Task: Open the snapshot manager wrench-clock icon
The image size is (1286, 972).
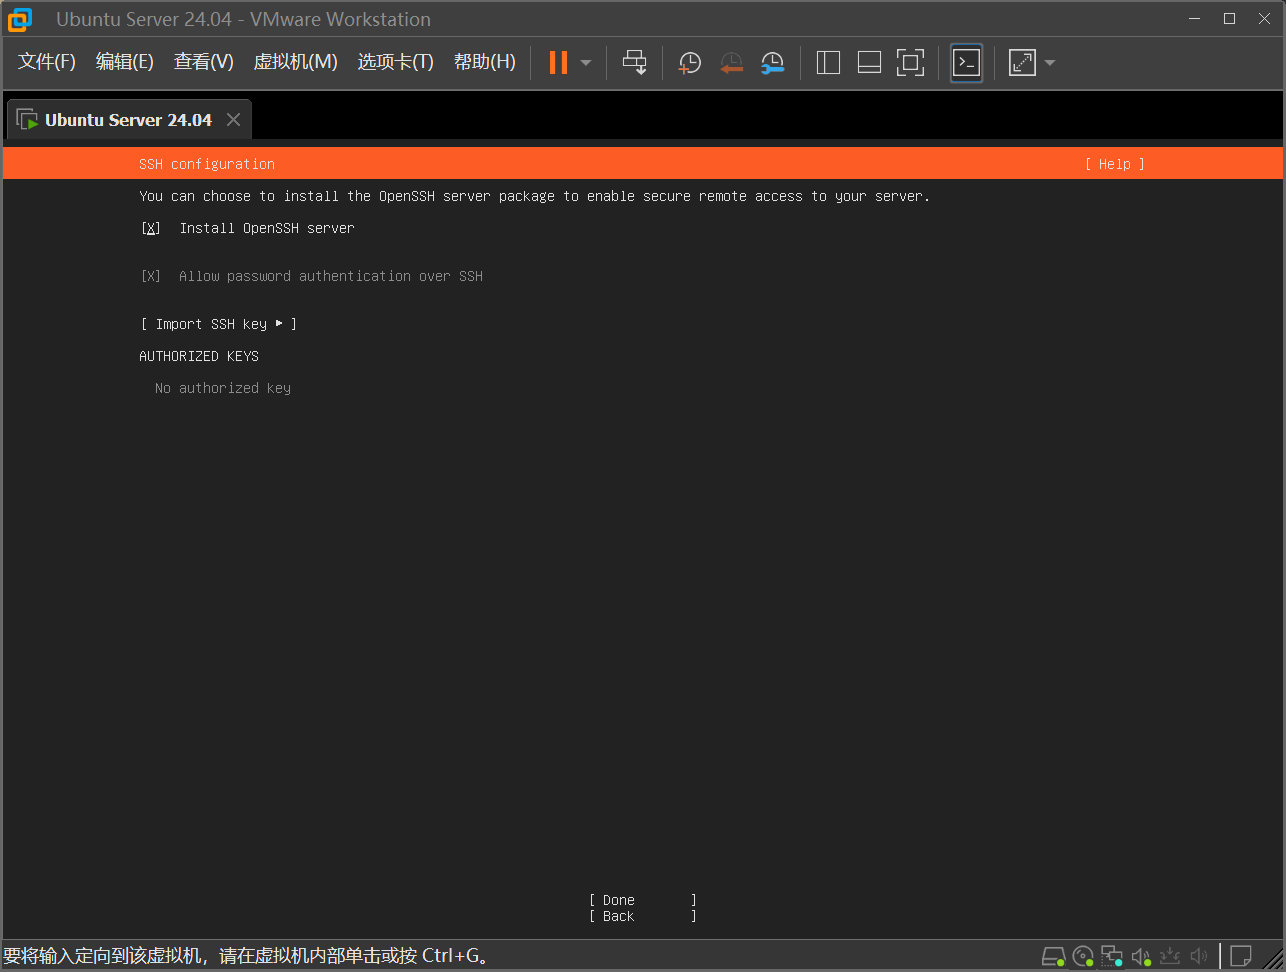Action: coord(773,63)
